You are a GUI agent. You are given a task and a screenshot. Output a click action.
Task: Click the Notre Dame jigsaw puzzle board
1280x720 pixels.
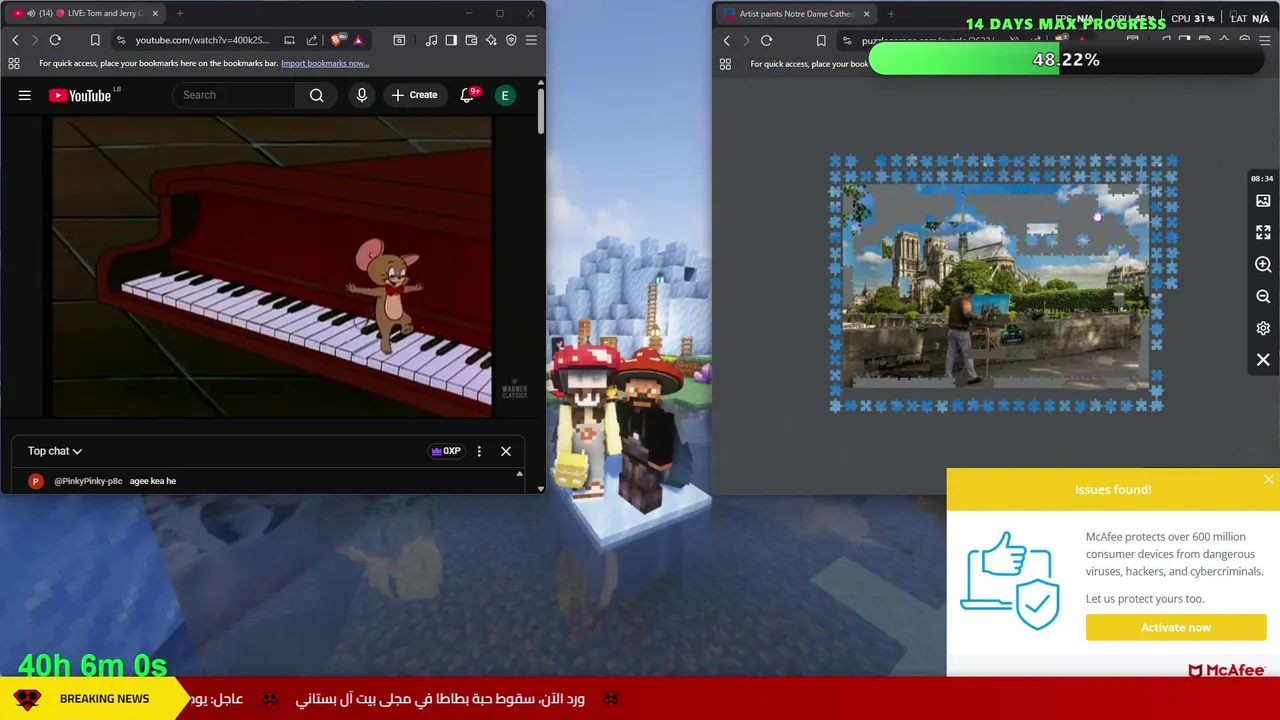click(x=1003, y=283)
